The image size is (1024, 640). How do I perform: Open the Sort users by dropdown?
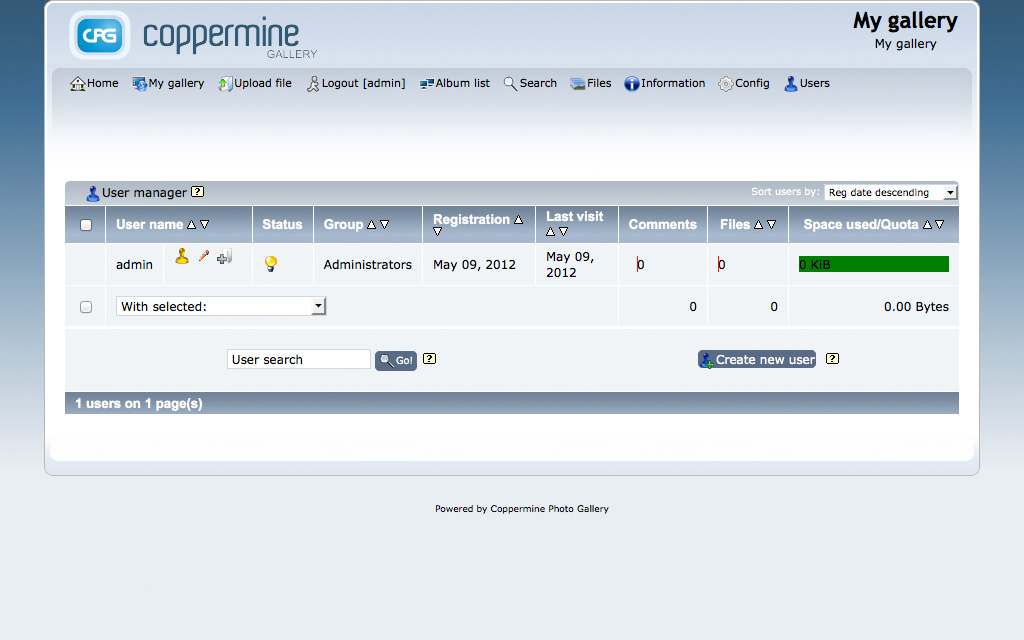coord(889,192)
